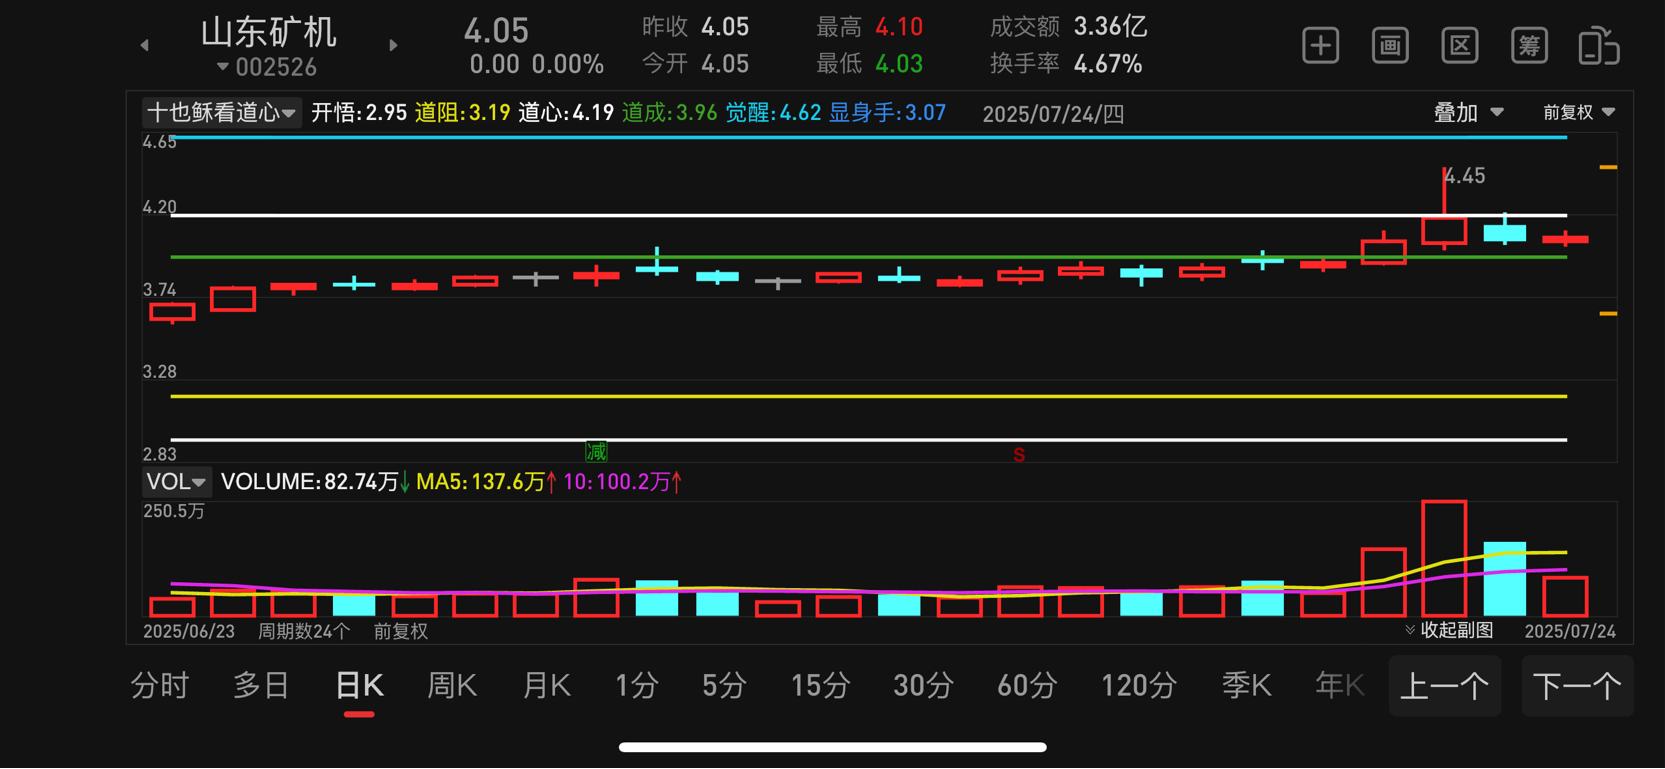
Task: Tap the screen rotate device icon
Action: 1598,46
